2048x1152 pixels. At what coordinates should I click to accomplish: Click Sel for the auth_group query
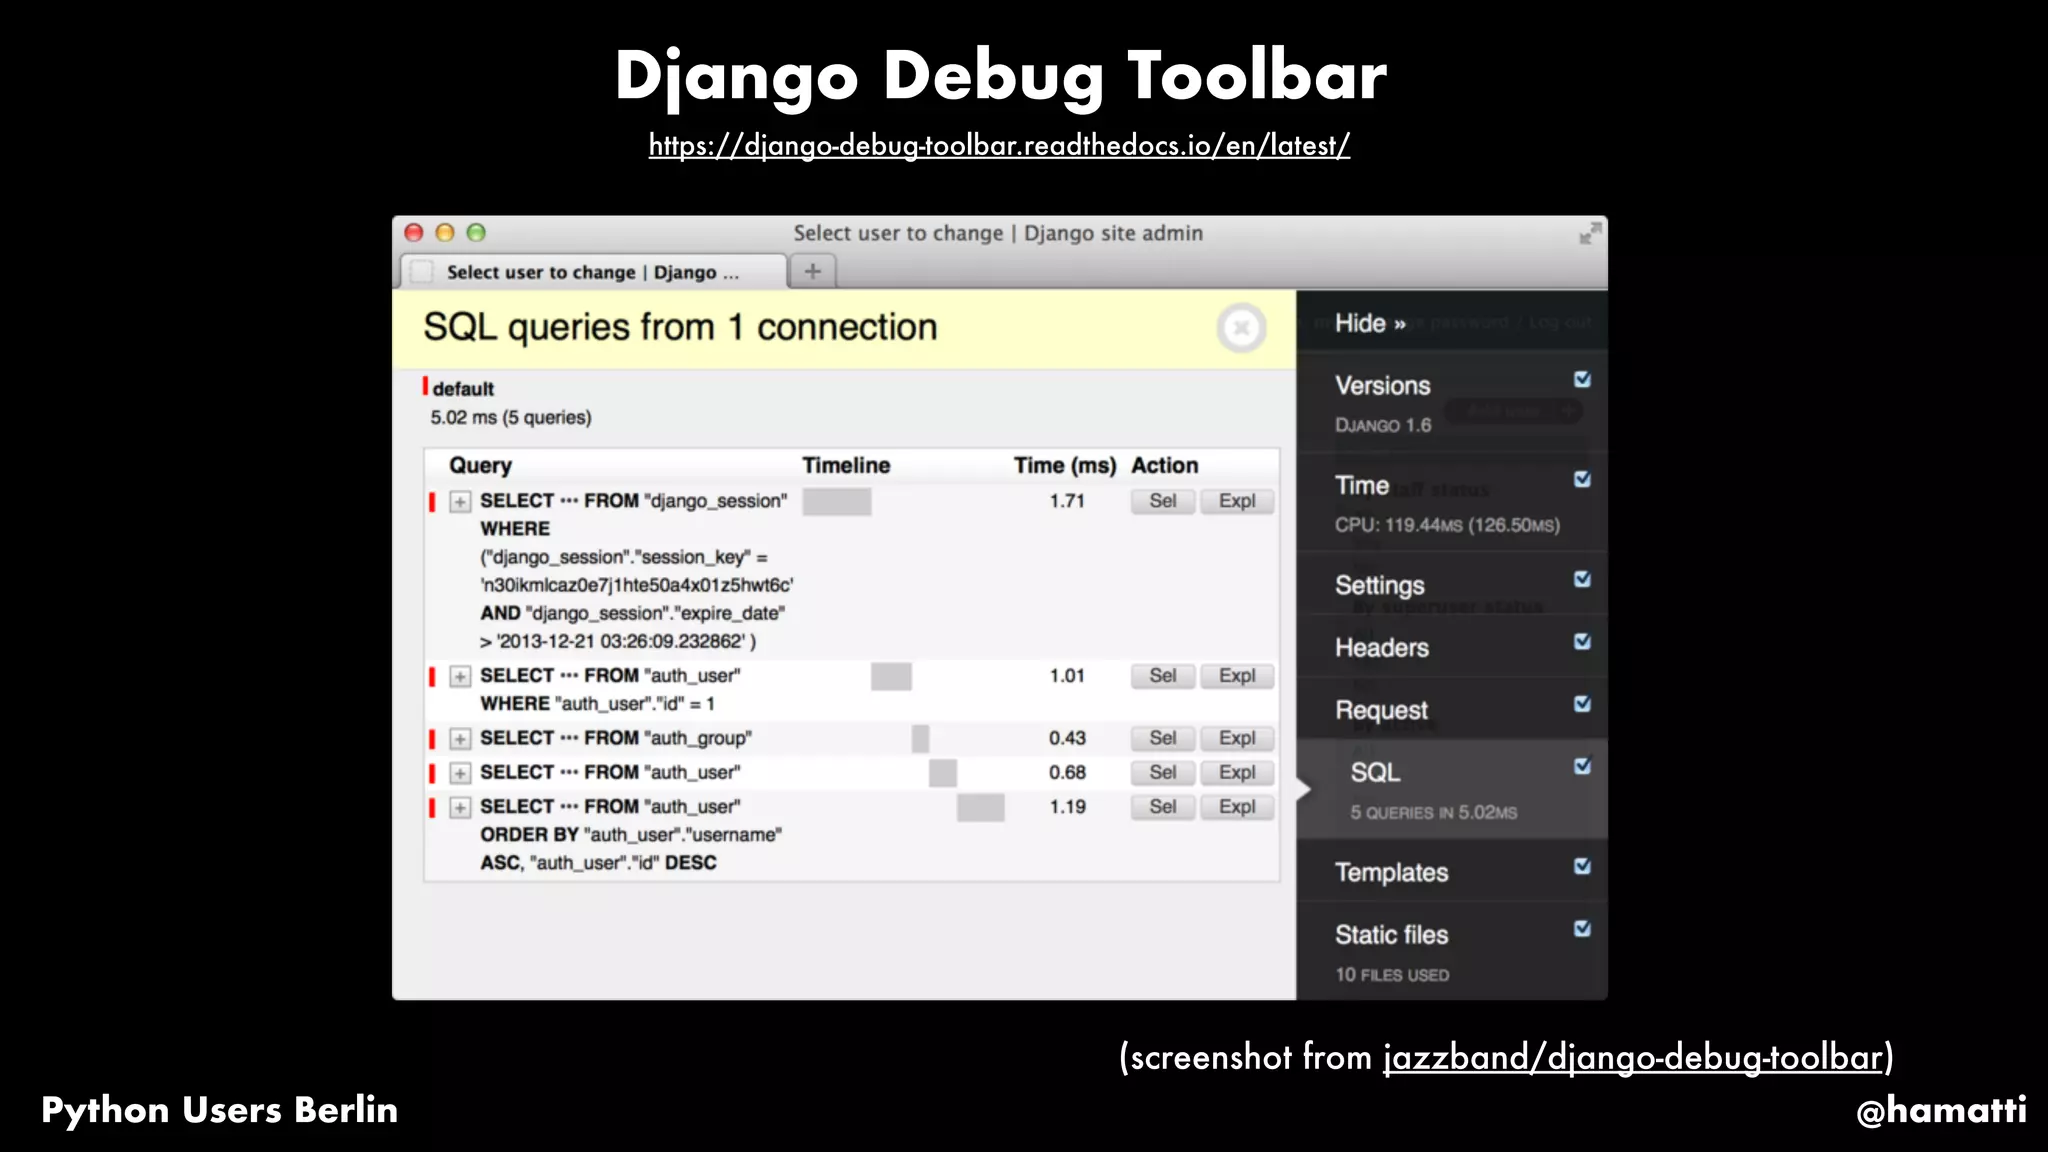pyautogui.click(x=1162, y=738)
